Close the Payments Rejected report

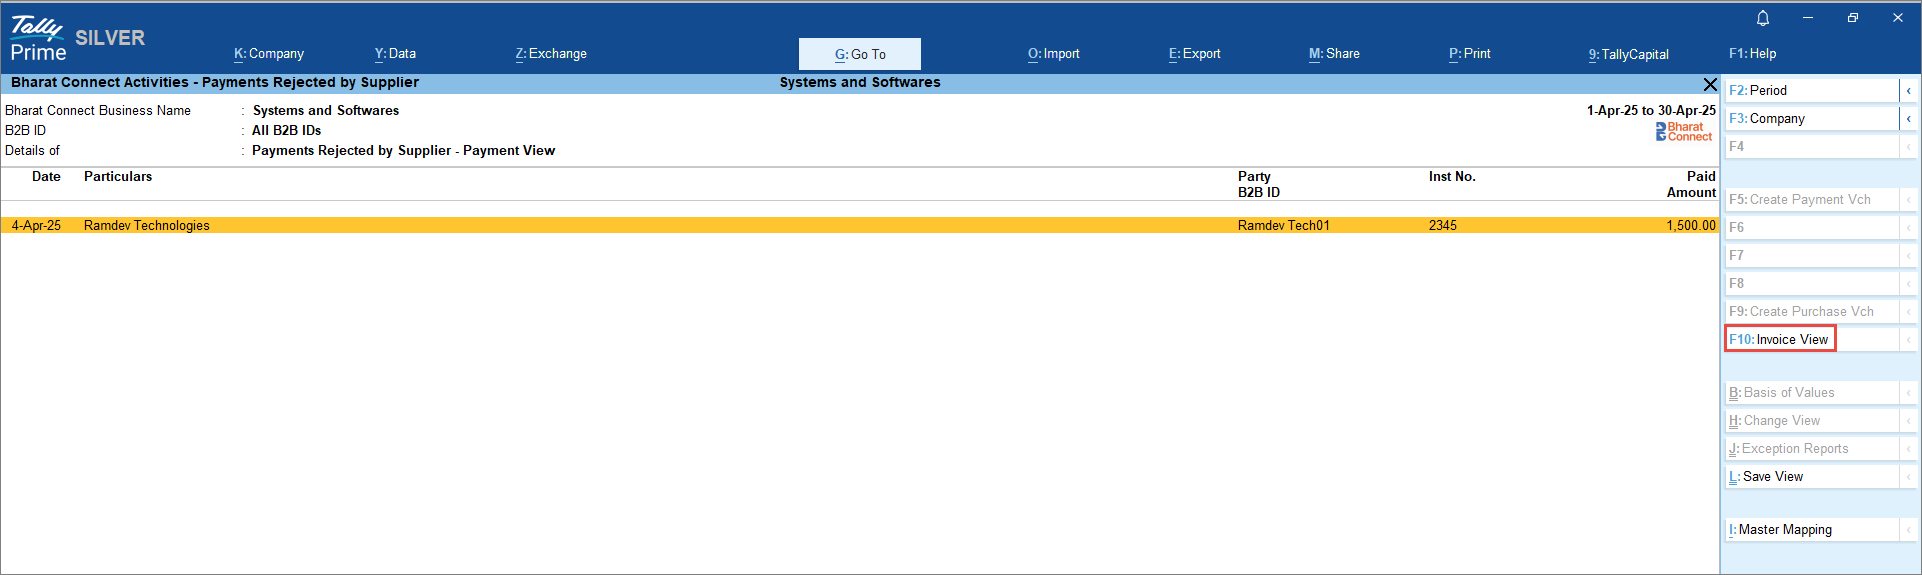click(1710, 84)
